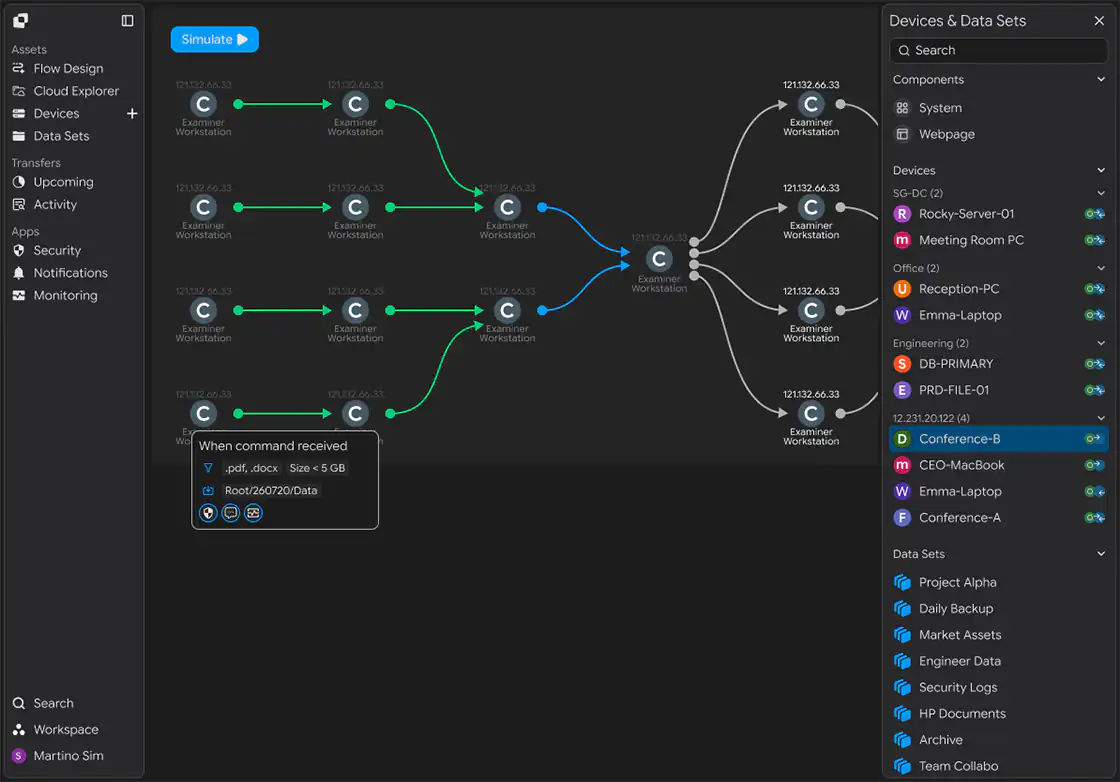Screen dimensions: 1120x782
Task: Click the chat bubble icon in tooltip
Action: (x=231, y=513)
